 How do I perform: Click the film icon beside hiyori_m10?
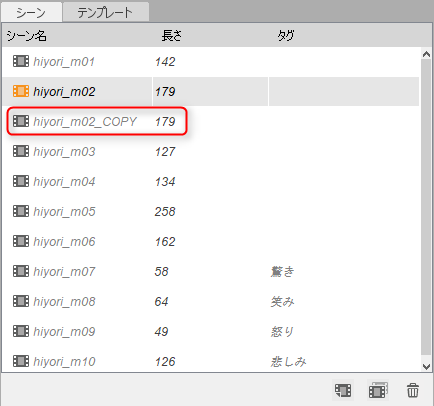coord(21,361)
